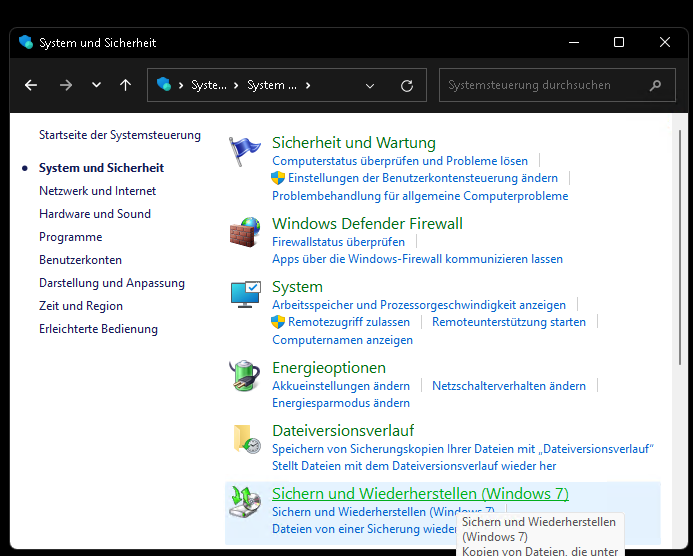This screenshot has width=693, height=556.
Task: Open Startseite der Systemsteuerung
Action: pyautogui.click(x=120, y=135)
